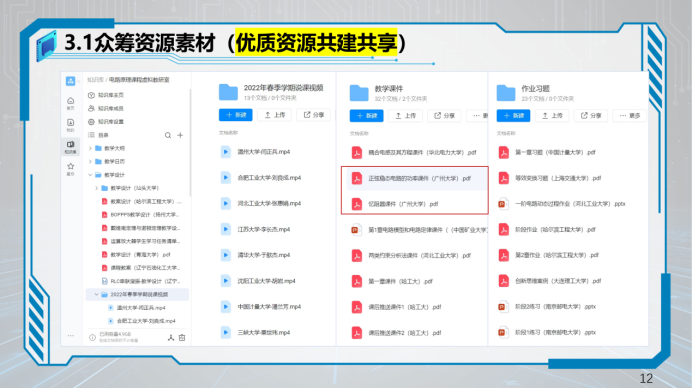Open 课后推送课件2（哈工大）.pdf
Viewport: 693px width, 388px height.
pos(405,333)
